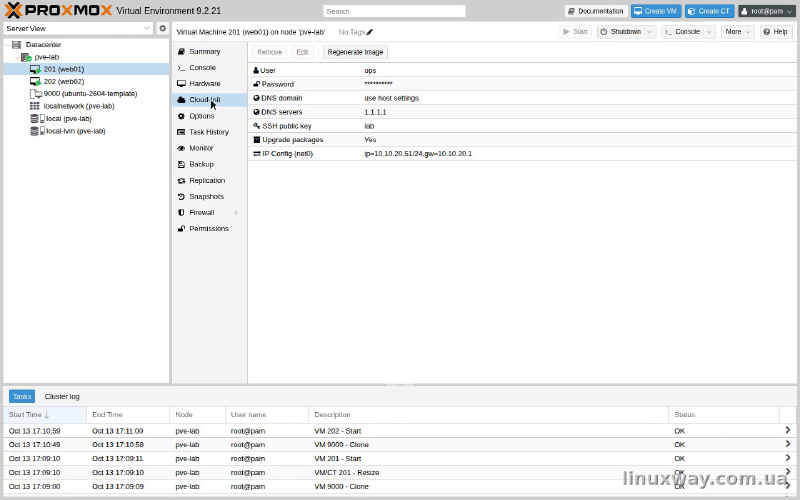This screenshot has width=800, height=500.
Task: Select the User row
Action: [522, 70]
